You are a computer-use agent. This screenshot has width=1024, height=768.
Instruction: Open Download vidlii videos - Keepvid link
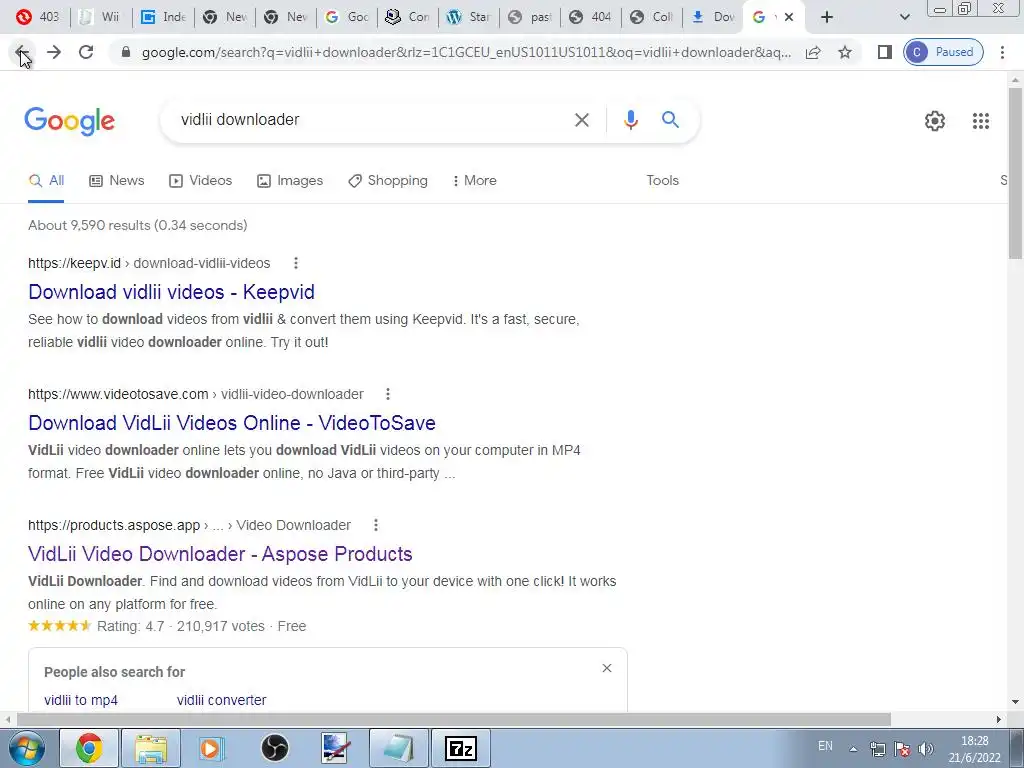(171, 292)
